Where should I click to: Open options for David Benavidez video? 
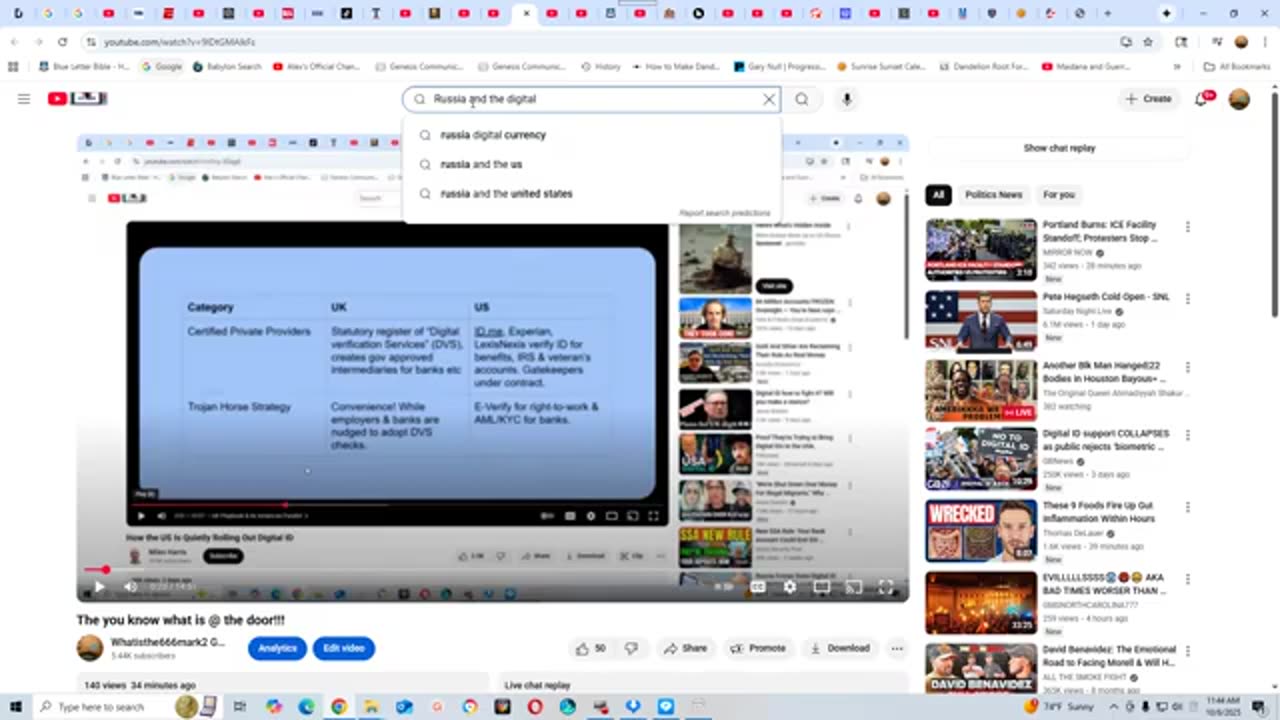tap(1188, 651)
